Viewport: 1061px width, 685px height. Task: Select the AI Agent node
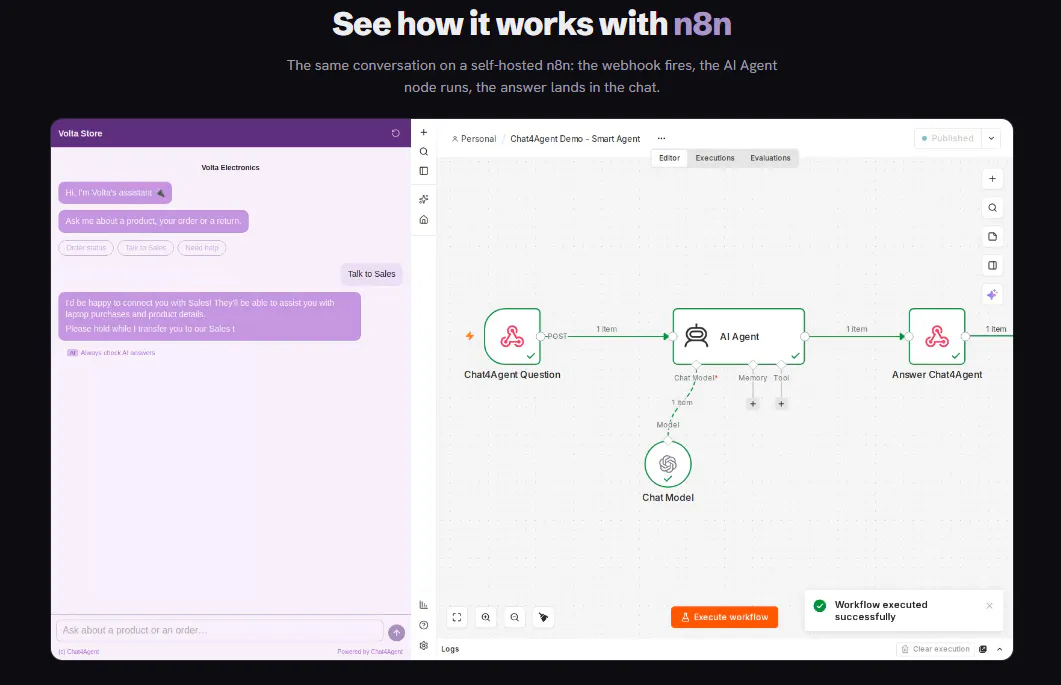click(x=738, y=336)
